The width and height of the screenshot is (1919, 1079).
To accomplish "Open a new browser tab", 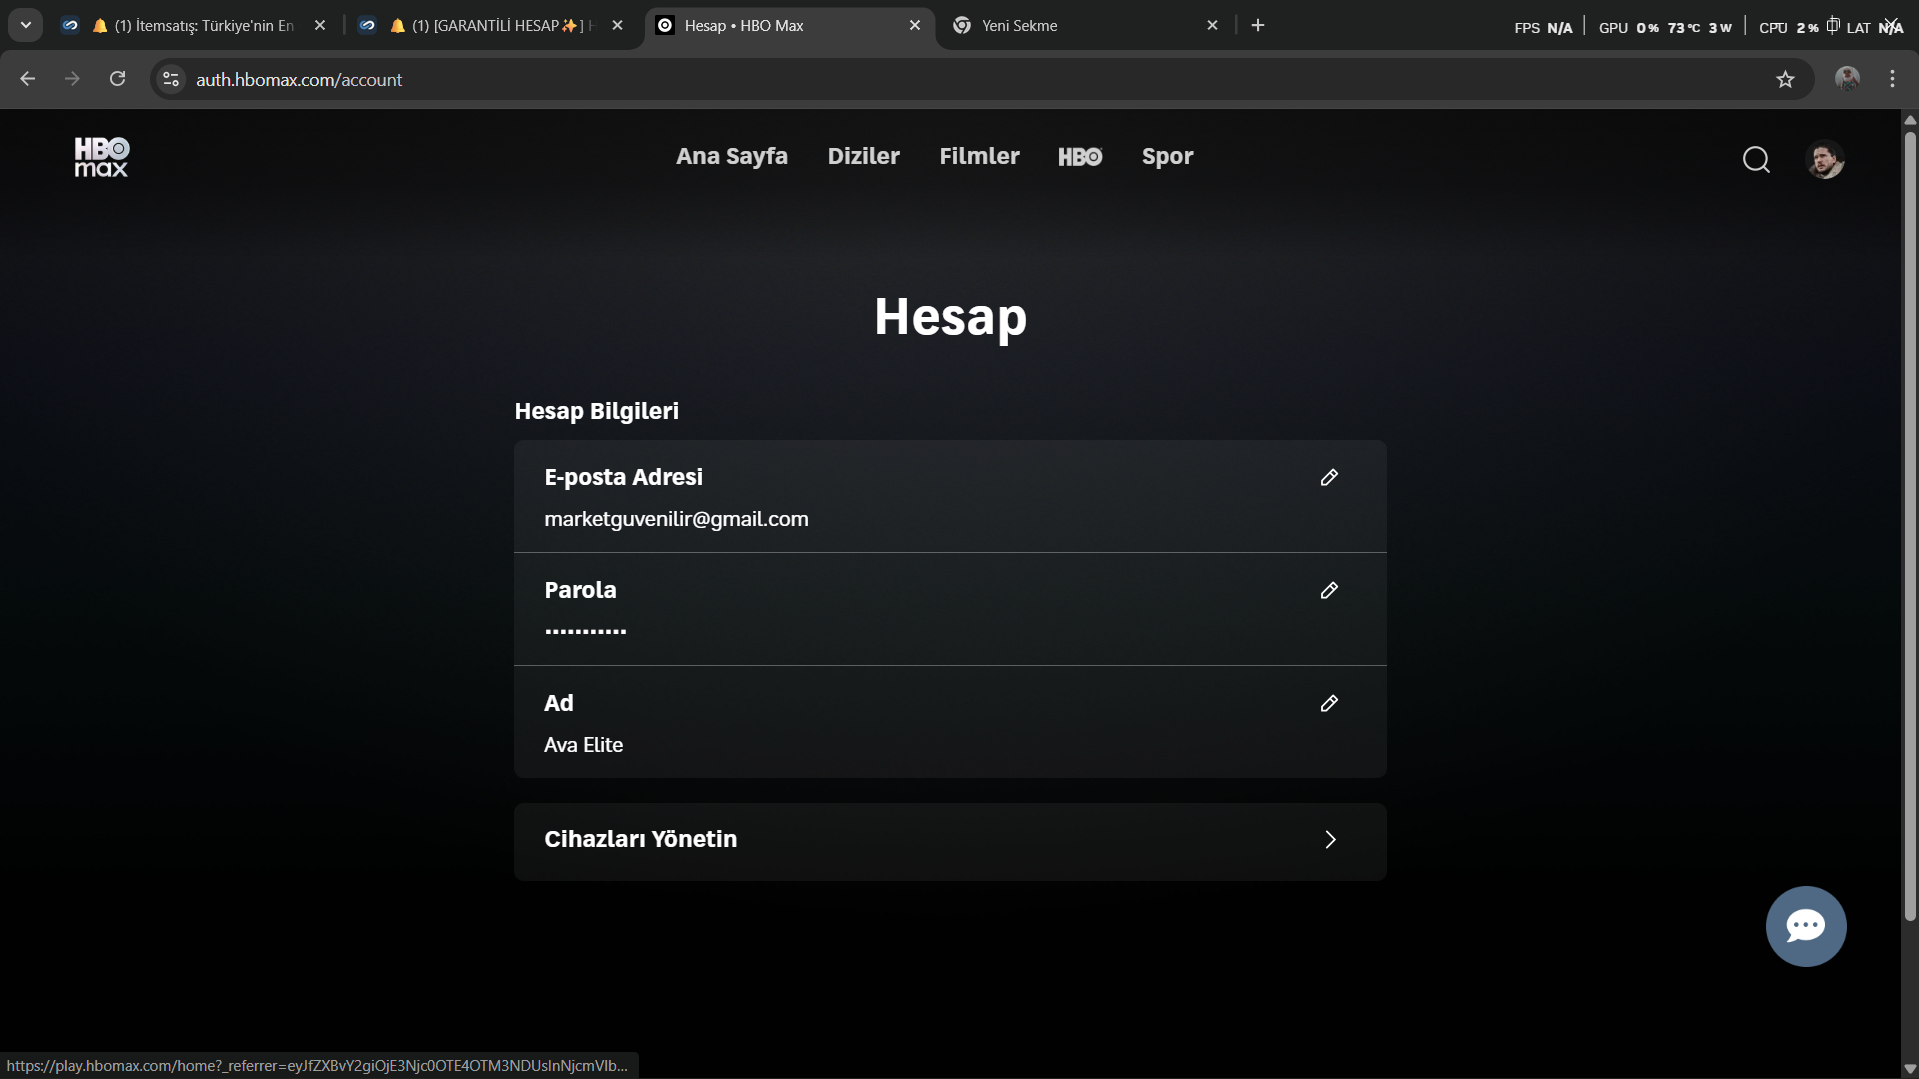I will (1258, 25).
